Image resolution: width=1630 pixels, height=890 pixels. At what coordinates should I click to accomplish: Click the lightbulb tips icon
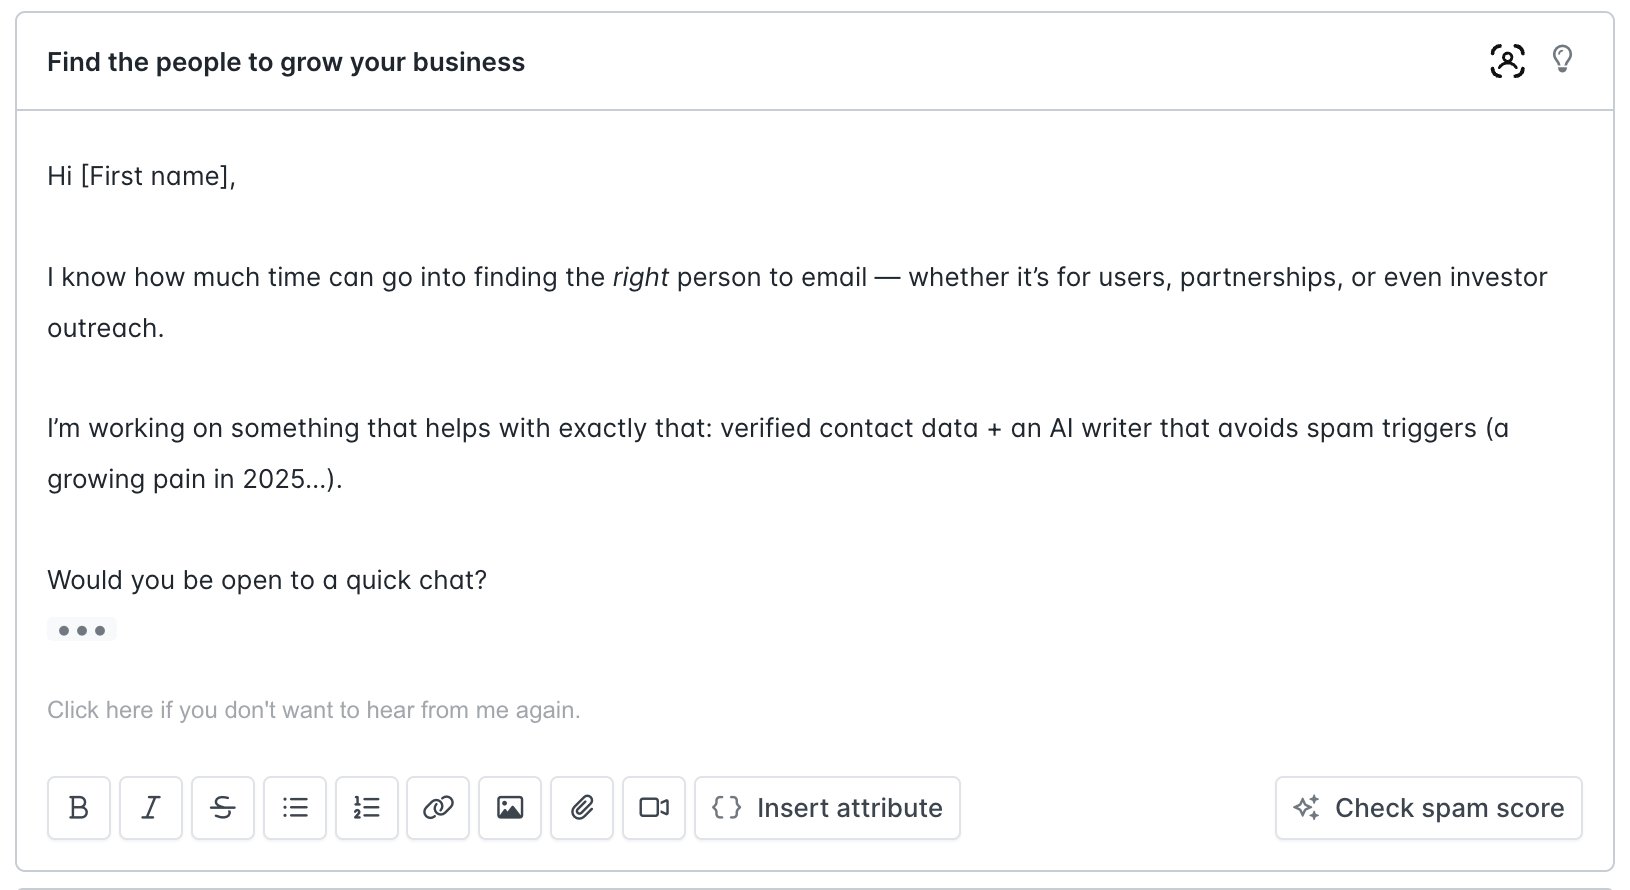[x=1563, y=60]
